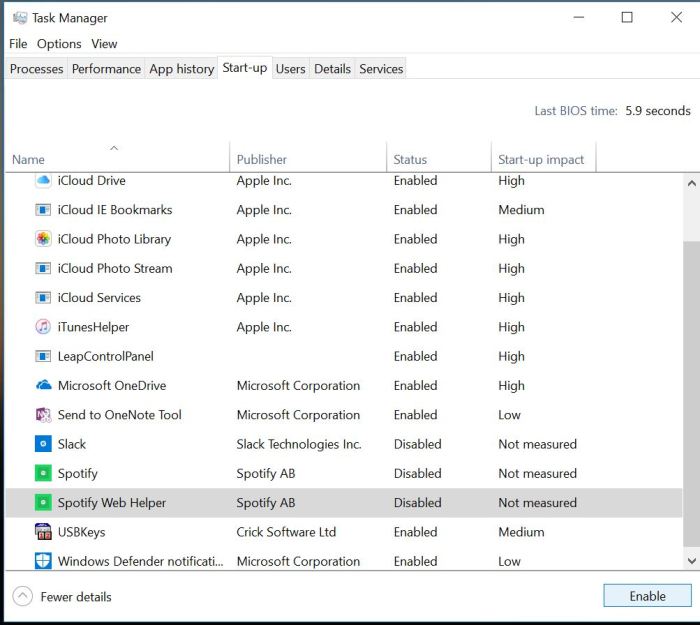The height and width of the screenshot is (625, 700).
Task: Select the iTunesHelper entry name
Action: pos(93,327)
